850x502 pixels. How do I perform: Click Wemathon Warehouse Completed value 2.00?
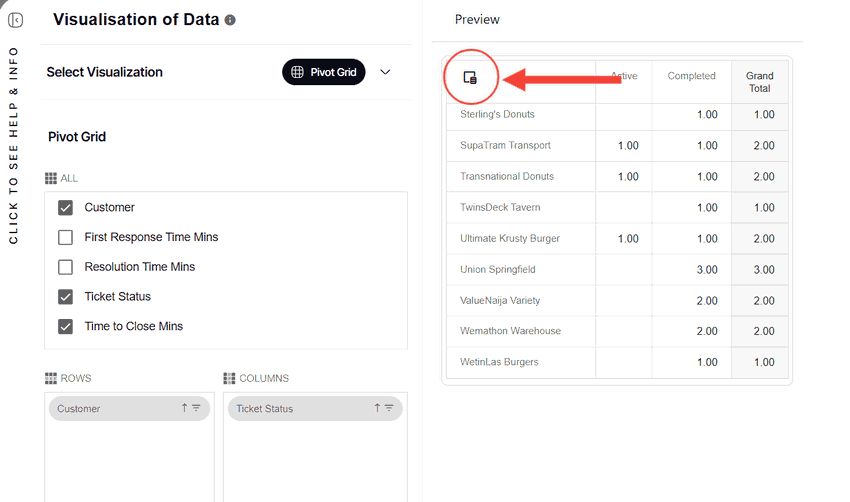707,331
